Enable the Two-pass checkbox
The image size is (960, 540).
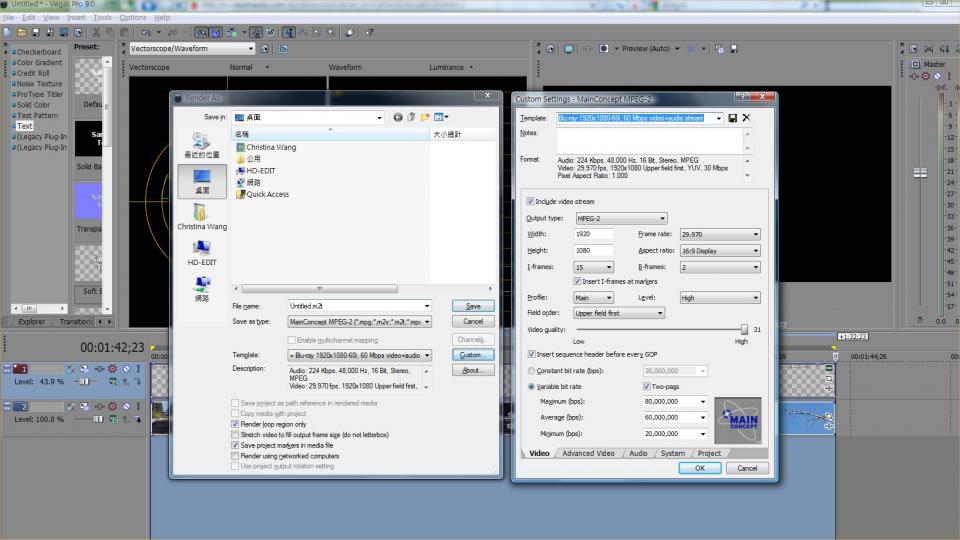pos(647,386)
